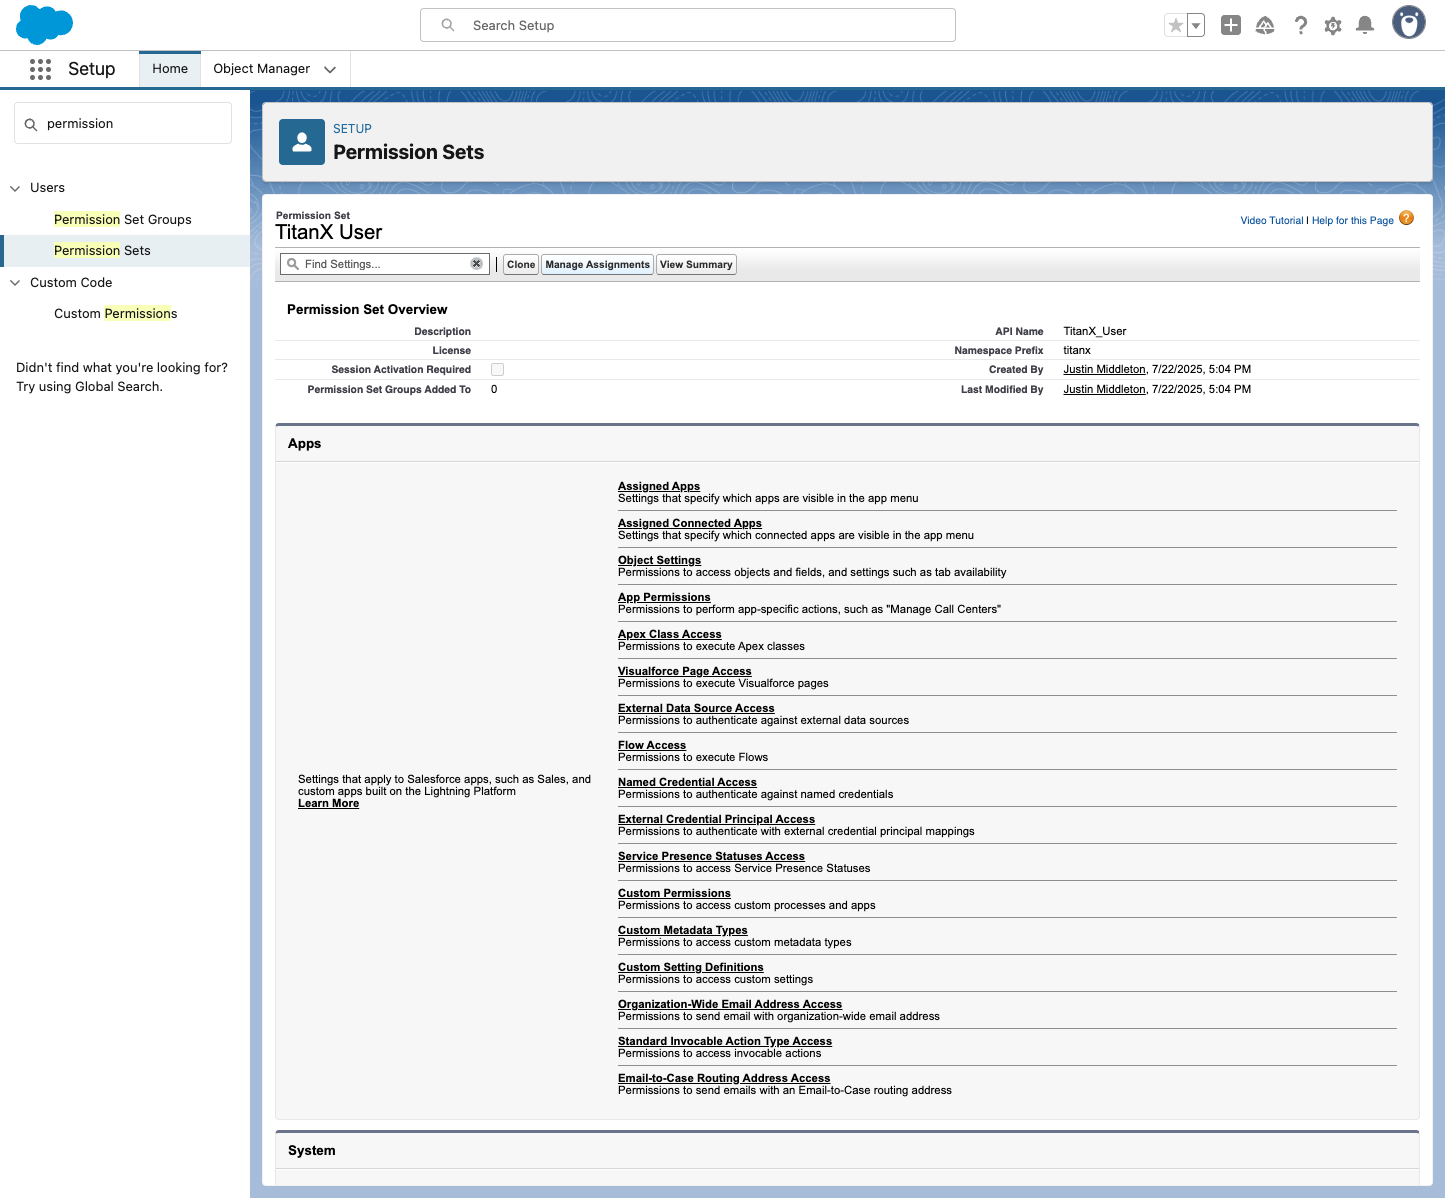Click the orange help icon beside Help for this Page
Viewport: 1445px width, 1198px height.
[x=1406, y=218]
